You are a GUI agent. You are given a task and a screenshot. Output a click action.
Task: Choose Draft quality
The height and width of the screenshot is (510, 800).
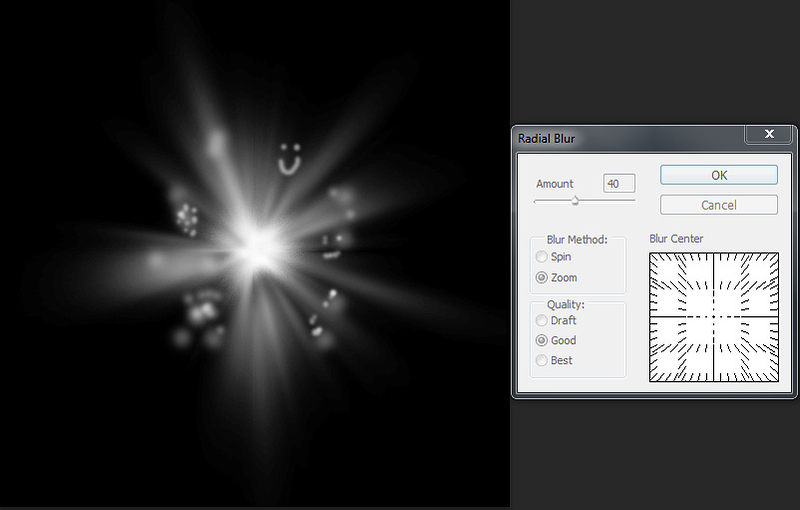pos(541,320)
